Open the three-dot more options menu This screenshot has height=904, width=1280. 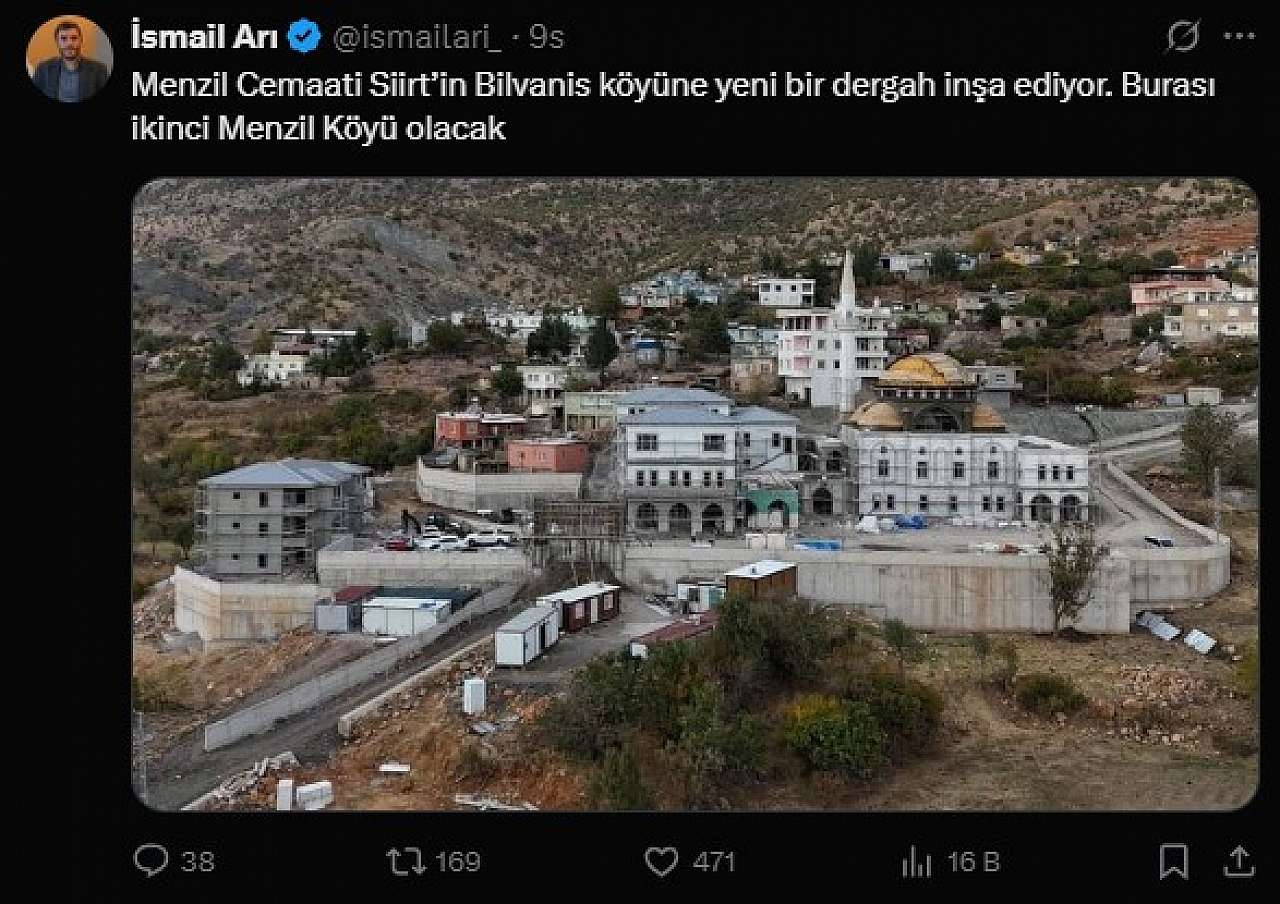click(x=1239, y=37)
